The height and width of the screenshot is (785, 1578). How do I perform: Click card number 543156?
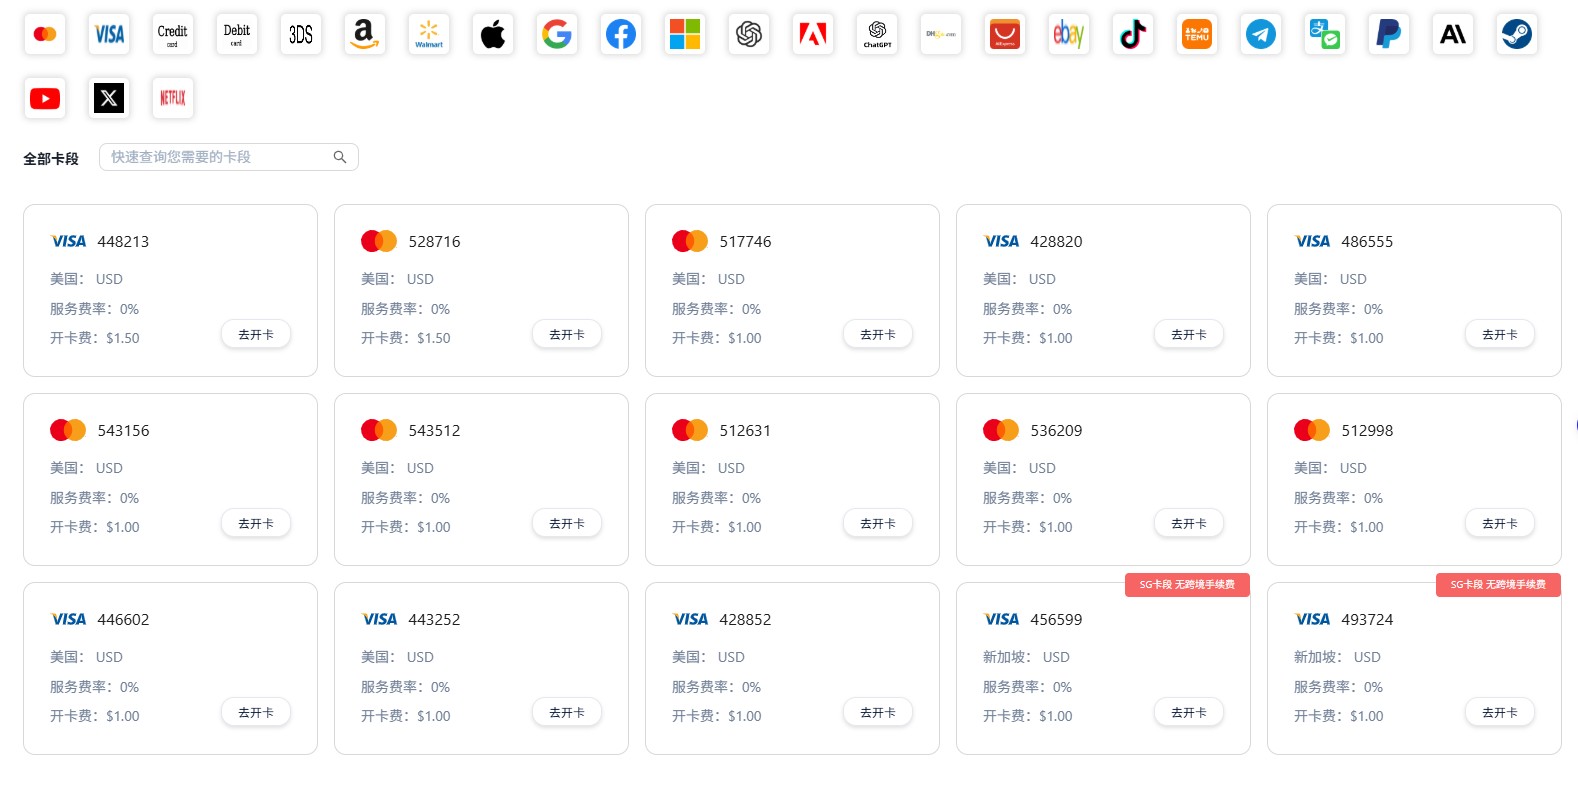(x=123, y=431)
